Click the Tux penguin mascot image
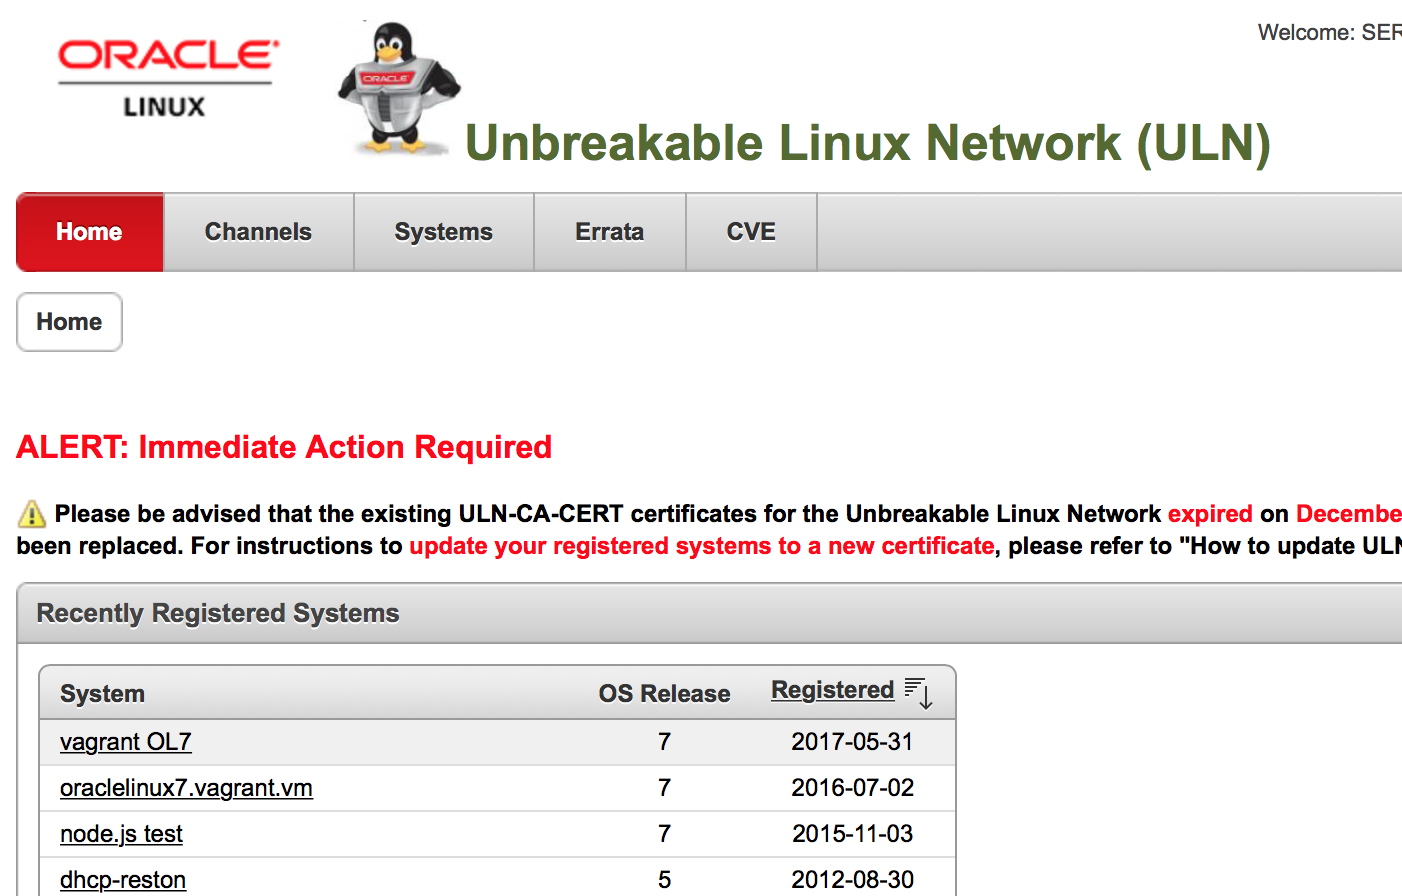 pyautogui.click(x=398, y=90)
